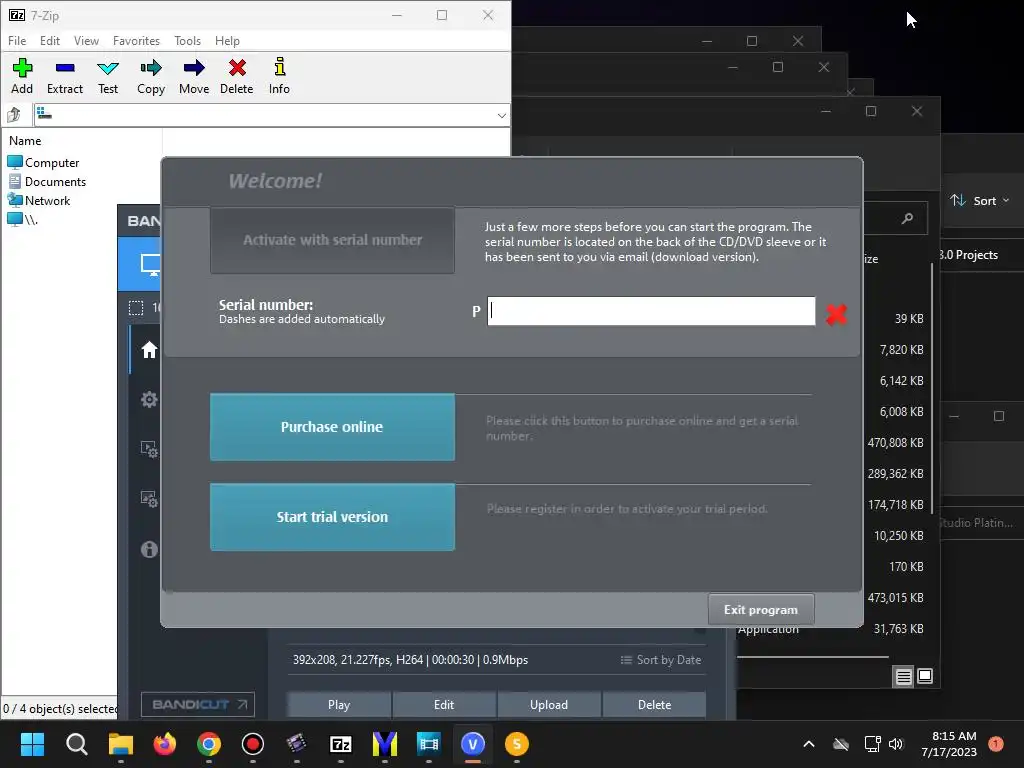Open the File menu in 7-Zip
Screen dimensions: 1024x768
(17, 40)
